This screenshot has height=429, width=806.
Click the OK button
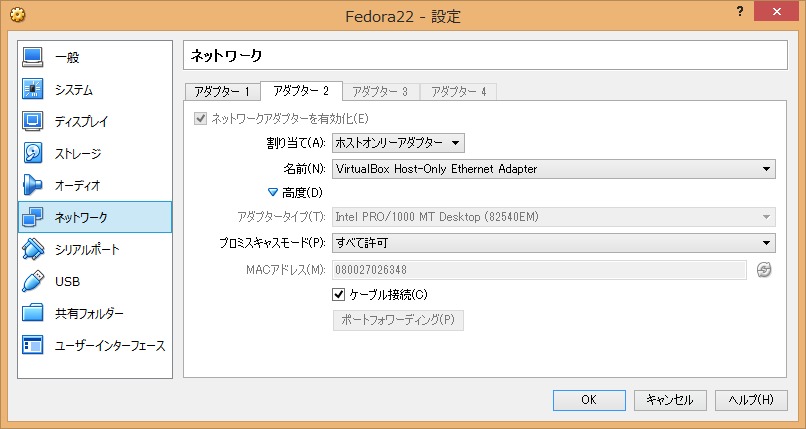pos(589,400)
